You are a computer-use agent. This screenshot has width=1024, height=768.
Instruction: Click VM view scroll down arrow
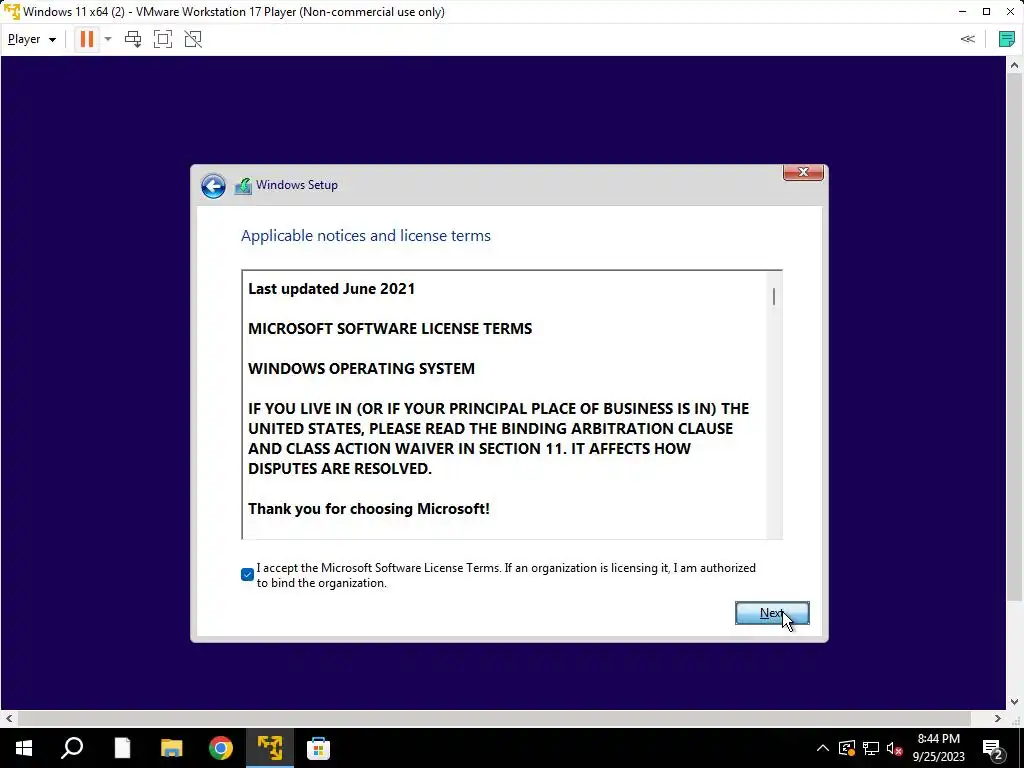coord(1014,703)
